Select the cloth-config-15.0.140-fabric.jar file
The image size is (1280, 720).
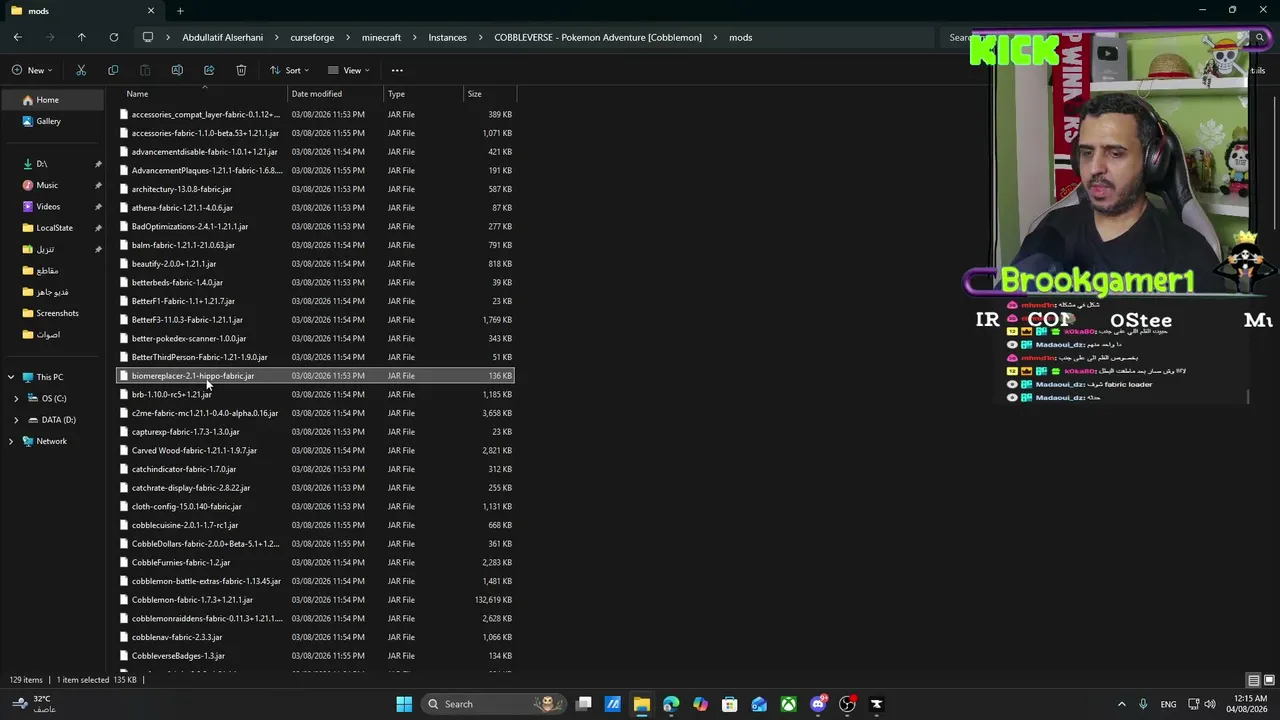tap(316, 506)
